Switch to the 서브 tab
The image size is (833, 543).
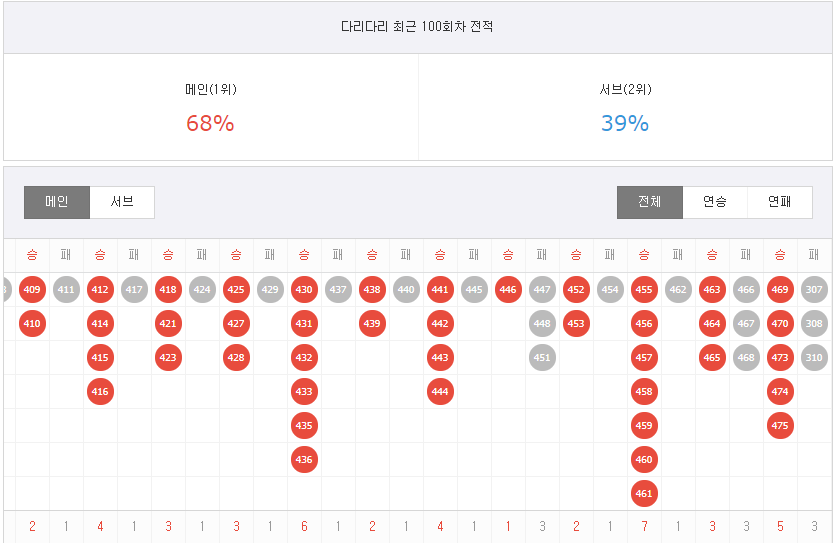122,202
